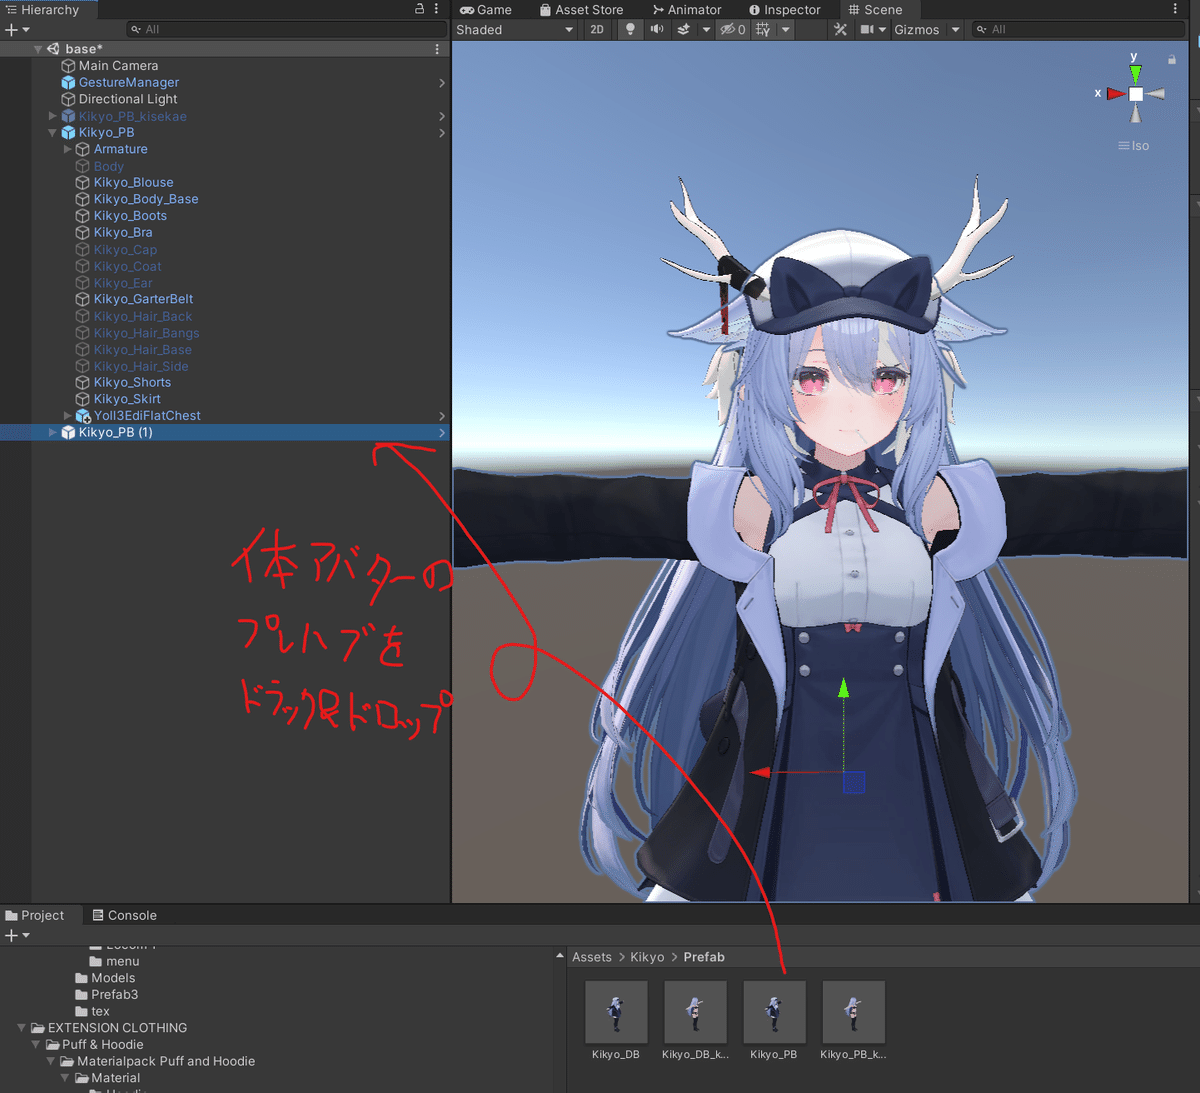Switch to the Asset Store tab
The height and width of the screenshot is (1093, 1200).
581,10
